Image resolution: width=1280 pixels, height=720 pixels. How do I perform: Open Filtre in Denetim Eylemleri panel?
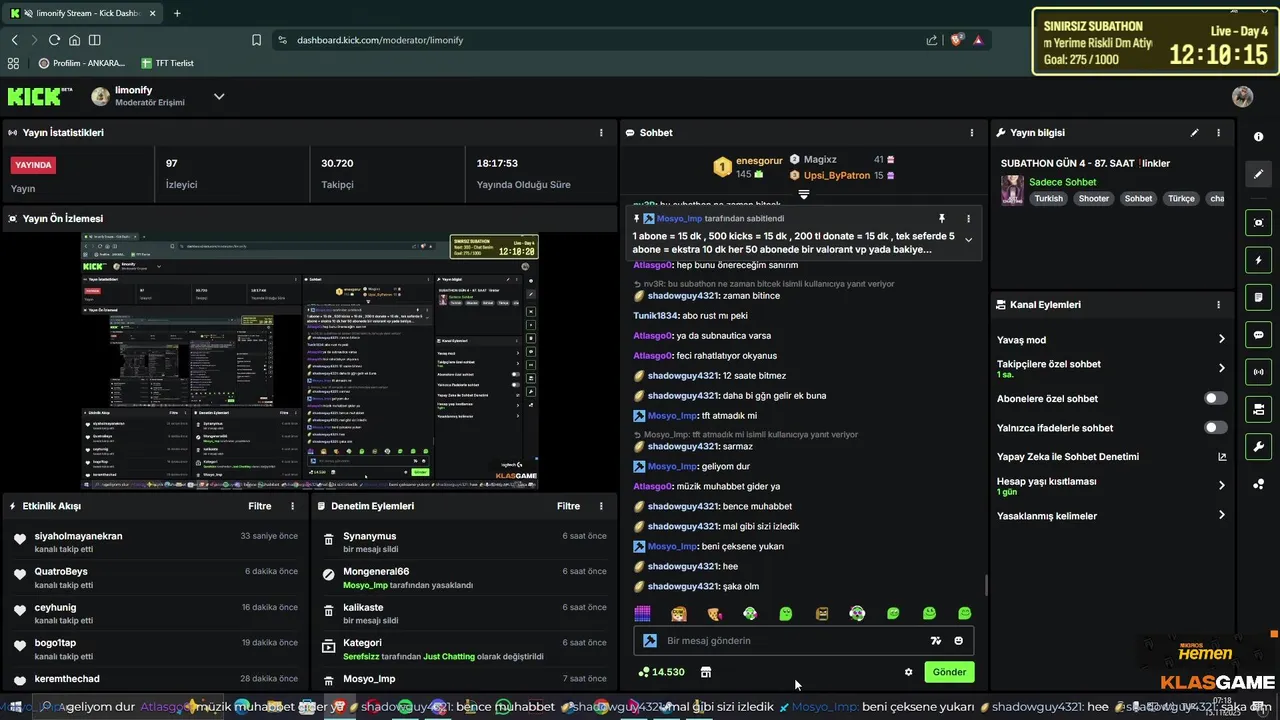tap(568, 506)
